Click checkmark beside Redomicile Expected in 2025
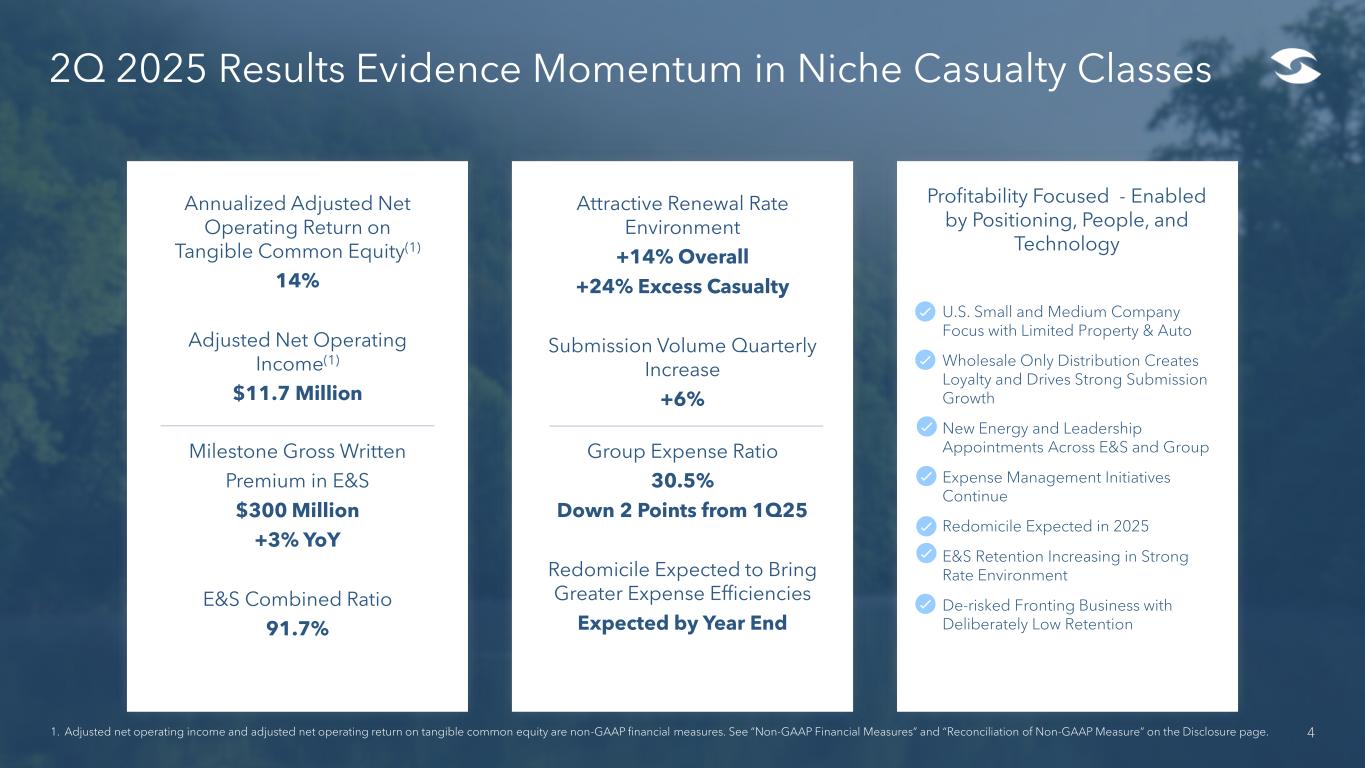The image size is (1365, 768). (x=926, y=526)
